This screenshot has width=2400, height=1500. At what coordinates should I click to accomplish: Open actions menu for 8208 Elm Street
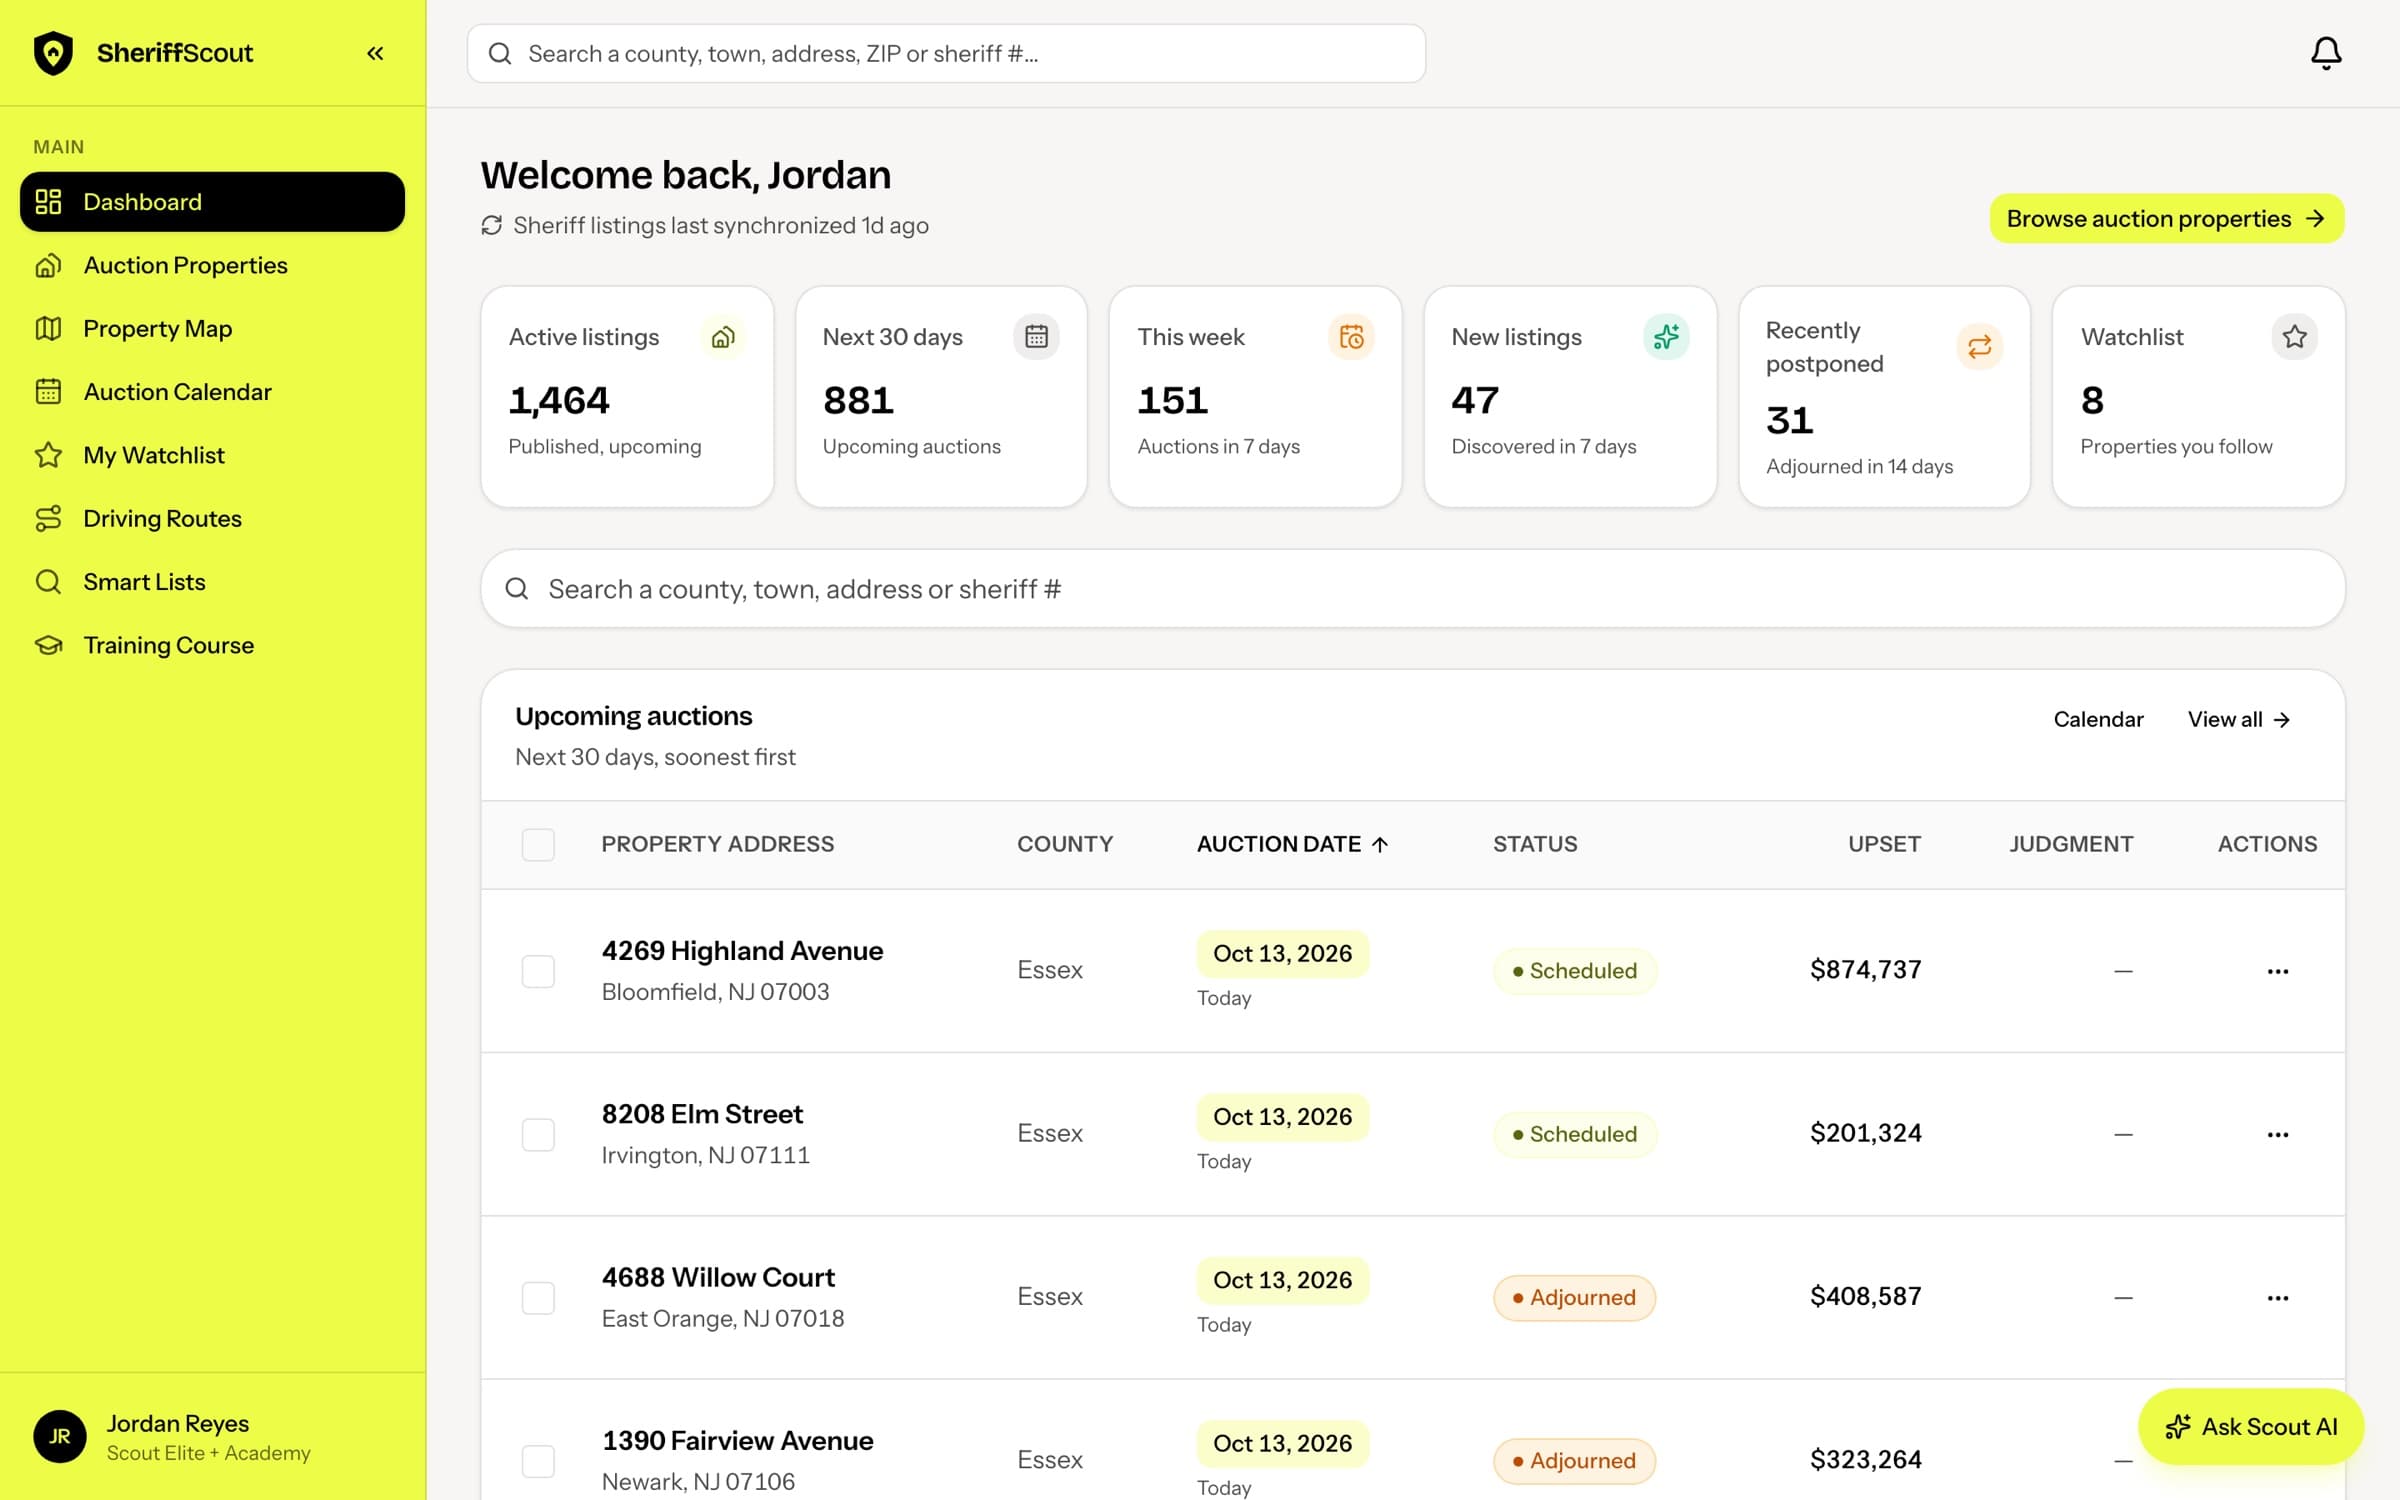[x=2278, y=1134]
